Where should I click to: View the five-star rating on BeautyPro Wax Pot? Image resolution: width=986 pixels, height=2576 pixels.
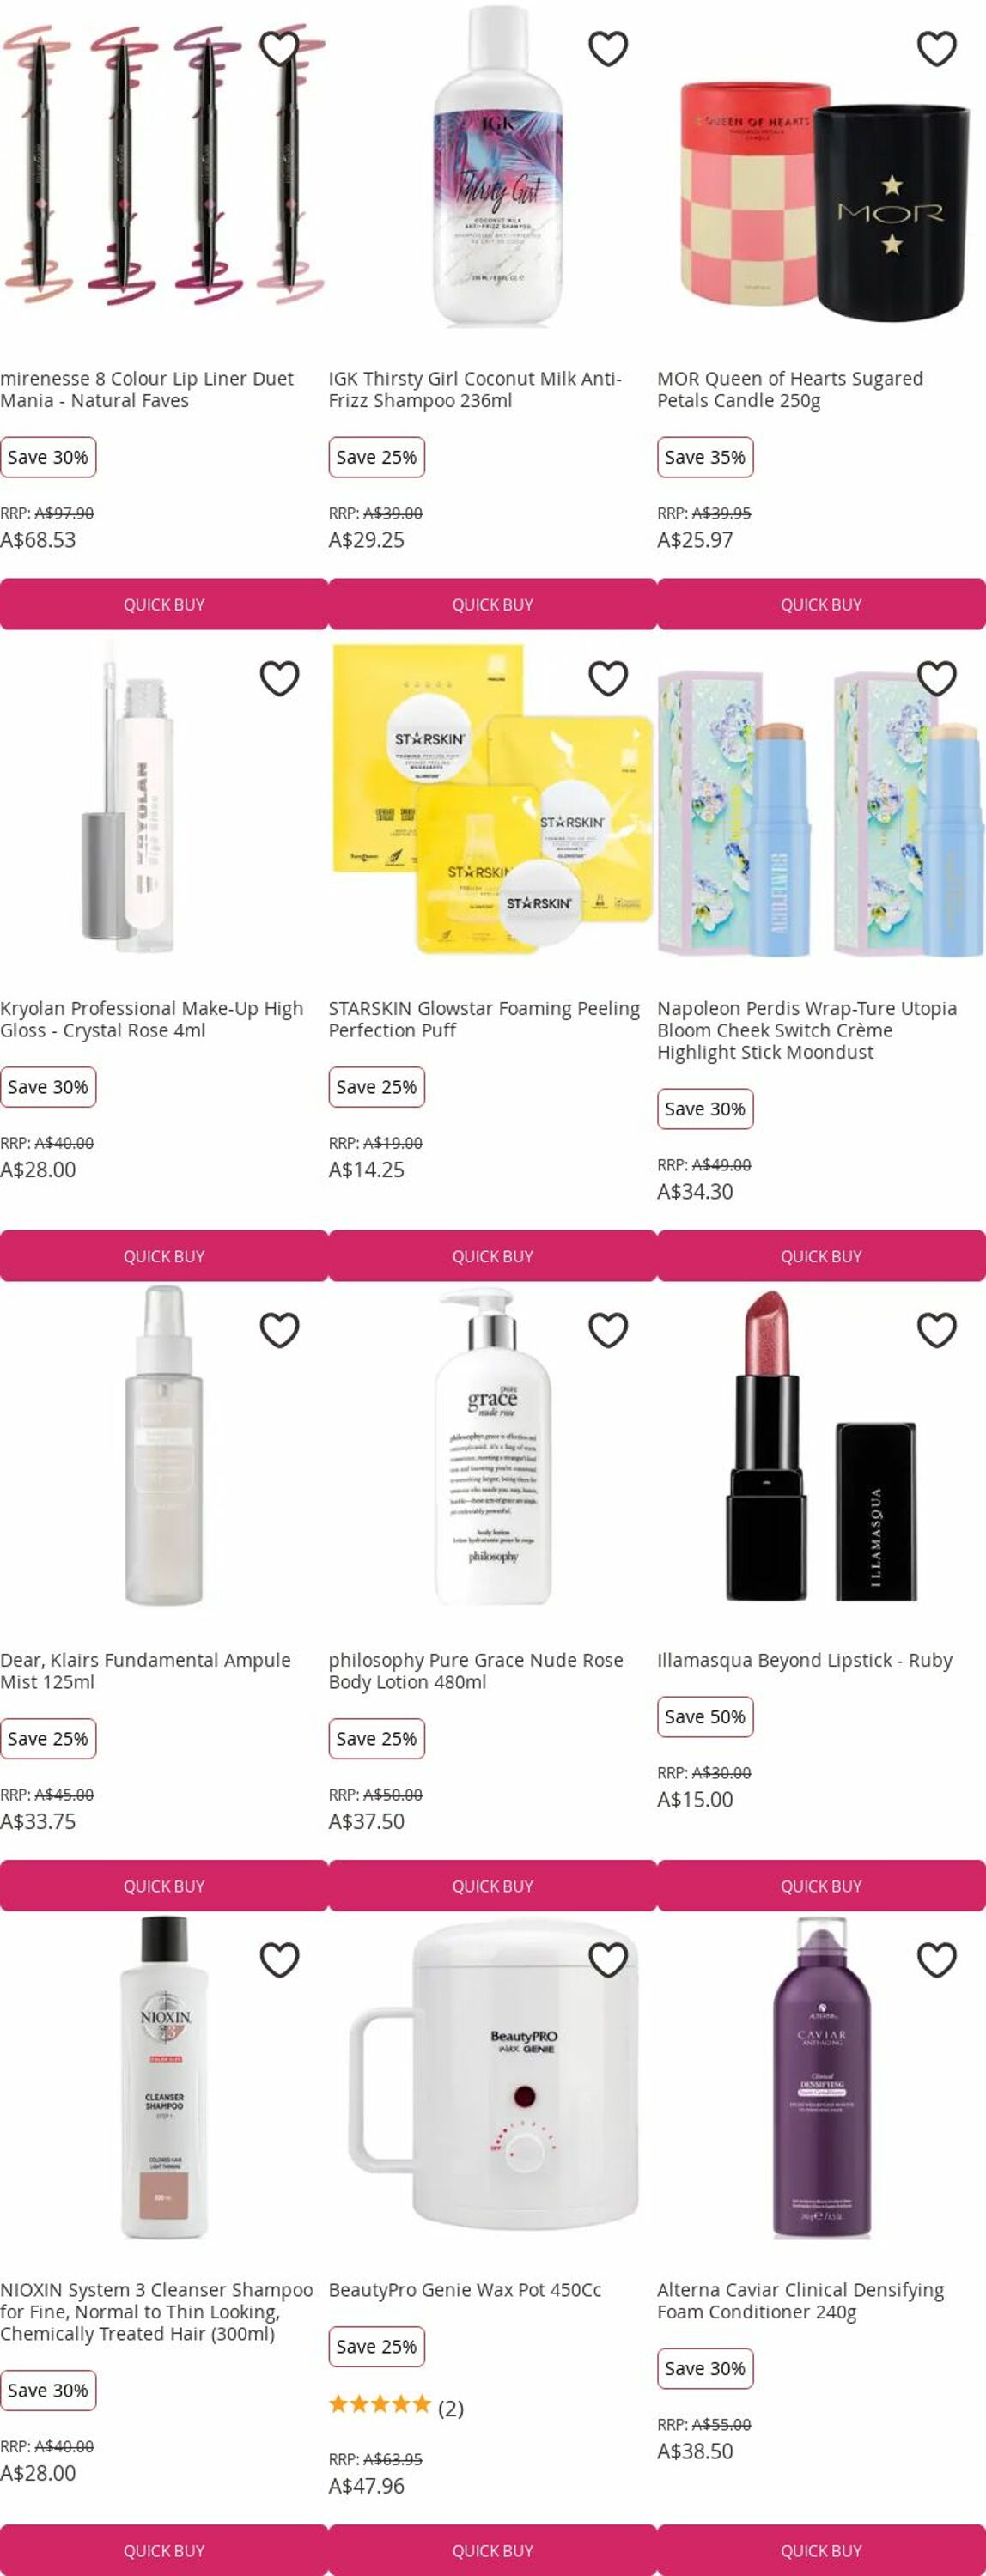(x=380, y=2405)
